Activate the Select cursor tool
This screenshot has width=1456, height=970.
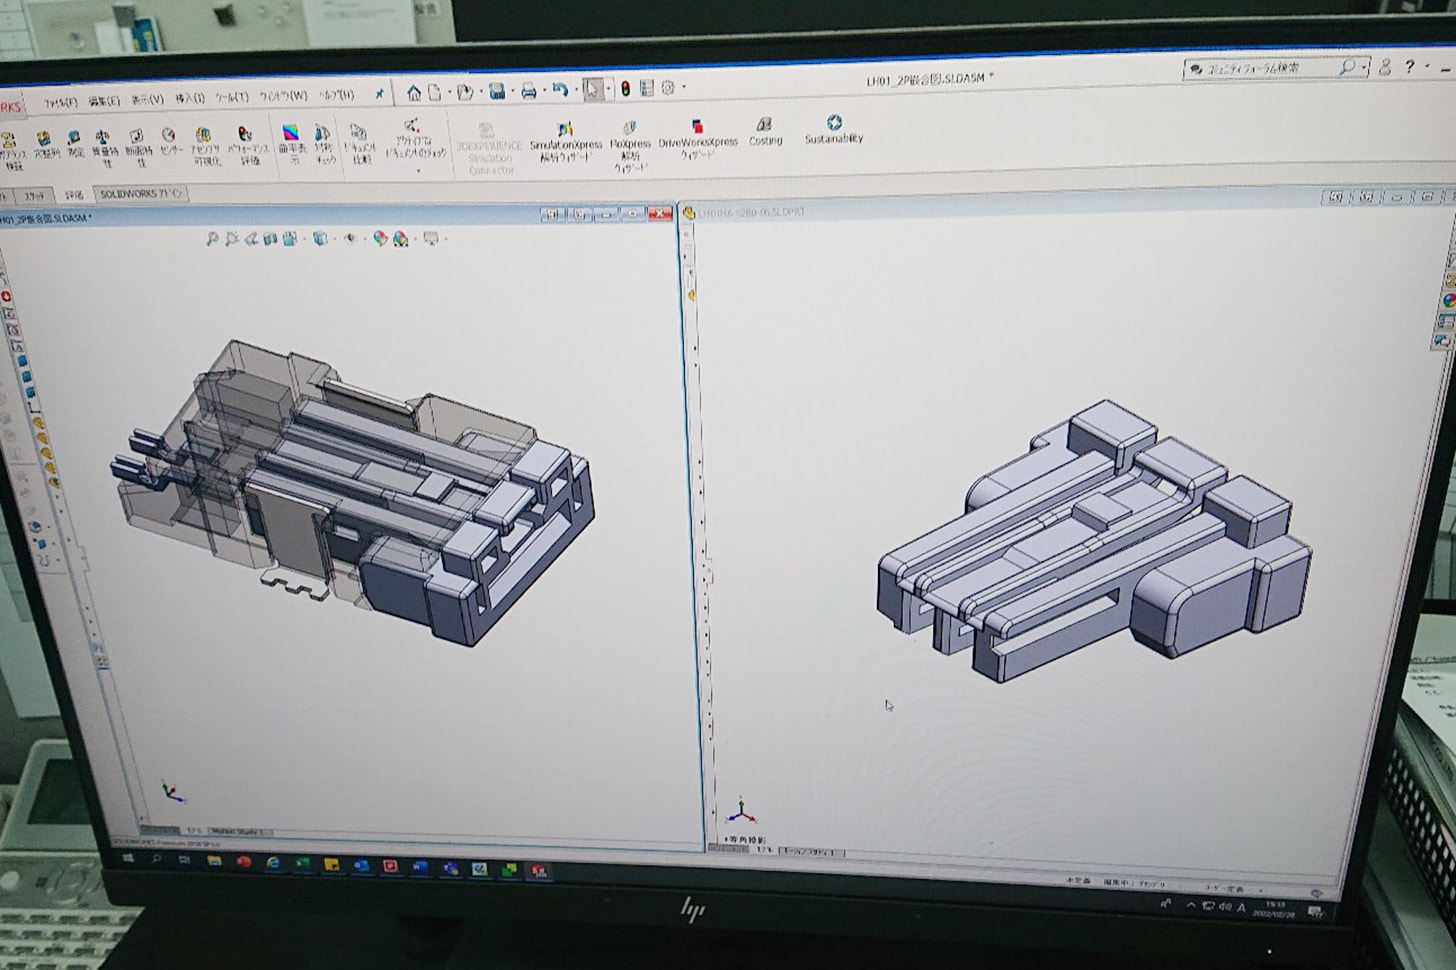593,90
